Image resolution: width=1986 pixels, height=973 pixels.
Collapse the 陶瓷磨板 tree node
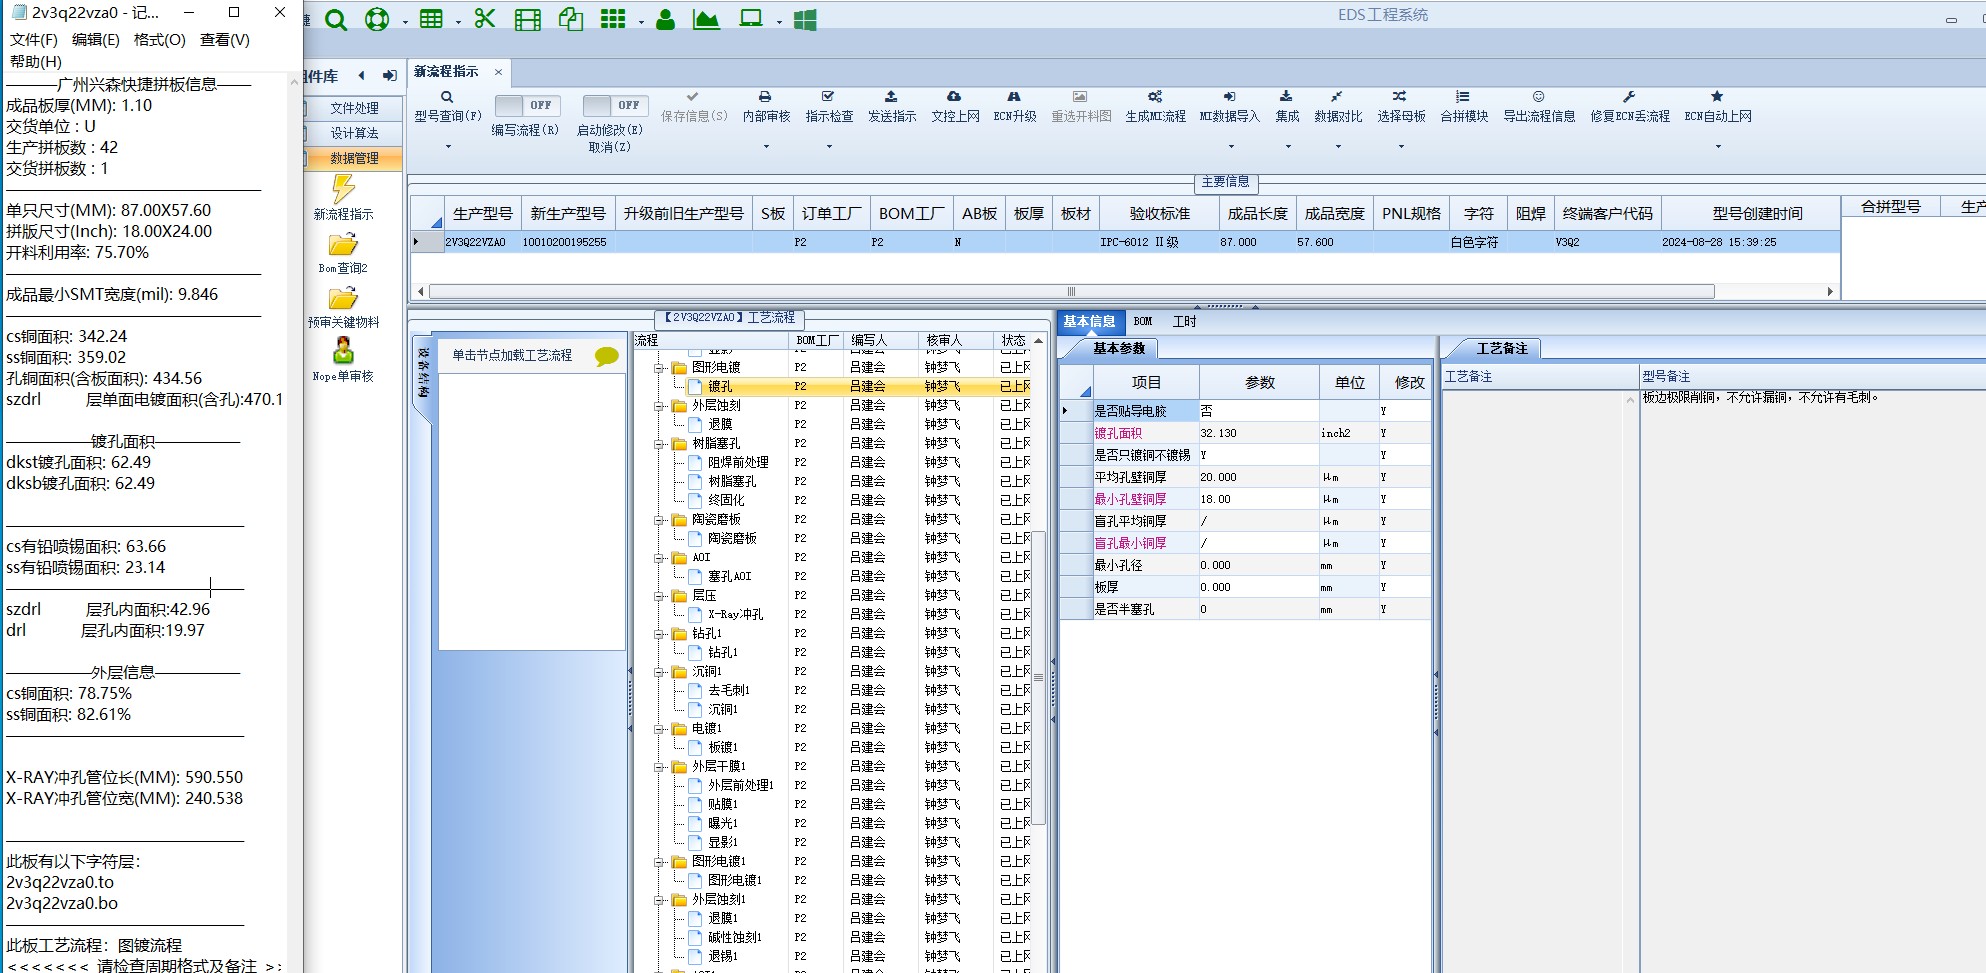pos(659,520)
